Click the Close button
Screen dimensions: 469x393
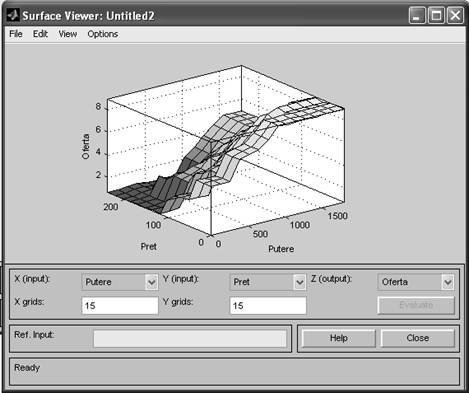click(x=418, y=338)
